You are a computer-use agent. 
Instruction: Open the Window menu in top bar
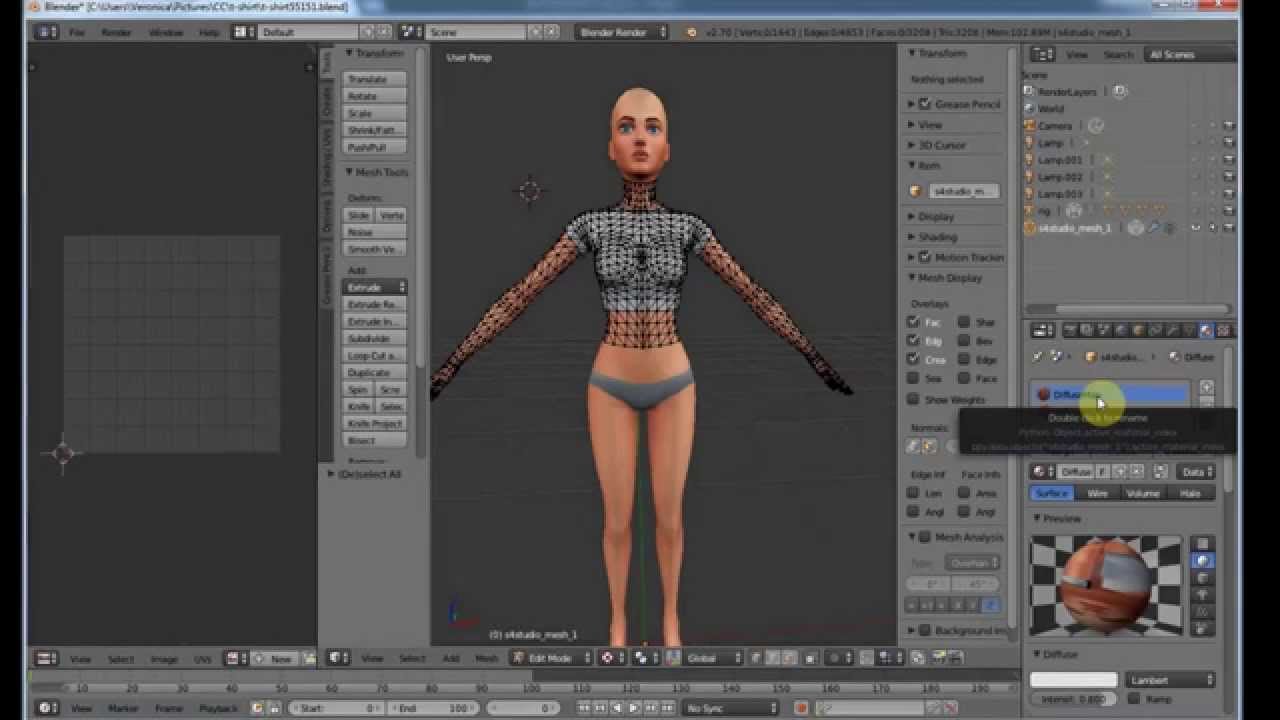click(166, 32)
